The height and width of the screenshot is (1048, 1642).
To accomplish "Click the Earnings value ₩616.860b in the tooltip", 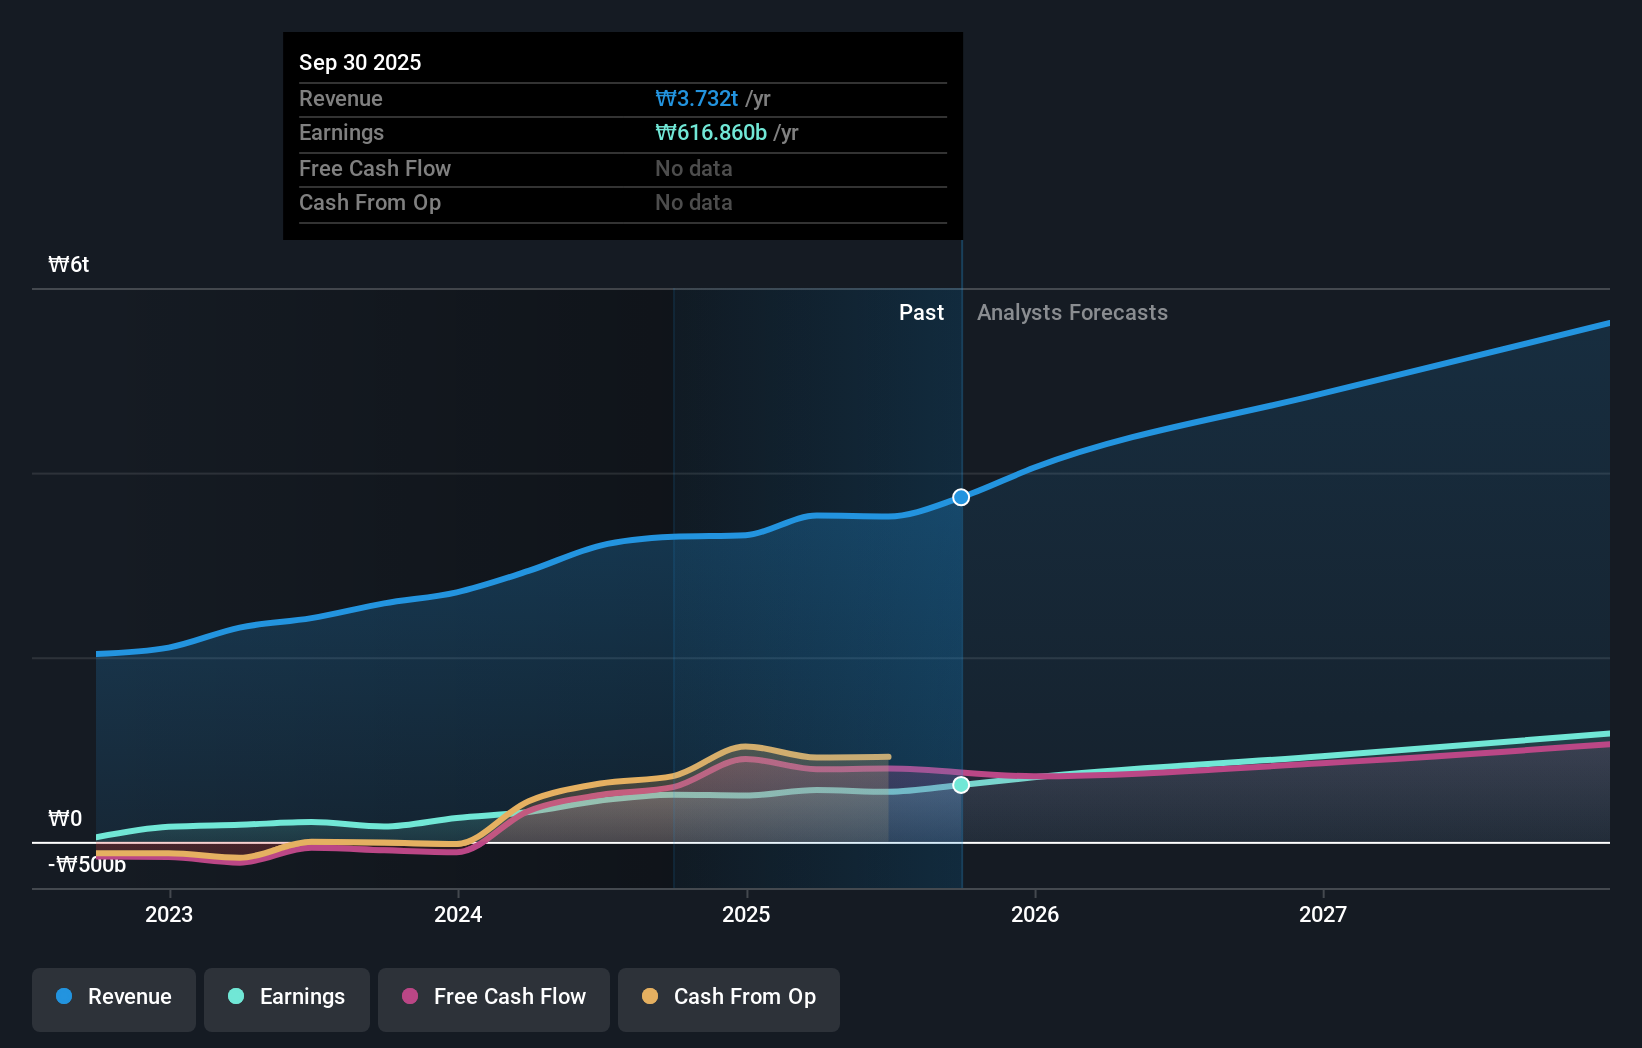I will (713, 132).
